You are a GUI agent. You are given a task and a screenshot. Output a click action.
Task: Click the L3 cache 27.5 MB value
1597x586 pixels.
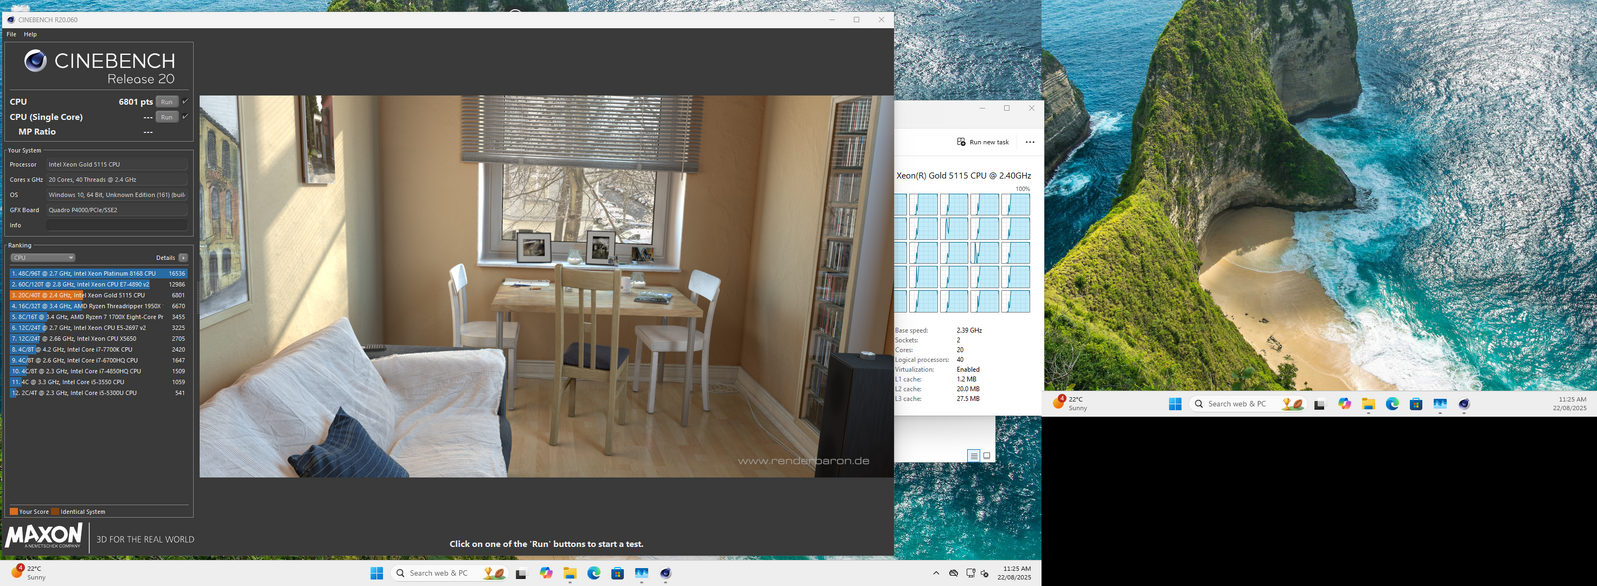point(968,399)
